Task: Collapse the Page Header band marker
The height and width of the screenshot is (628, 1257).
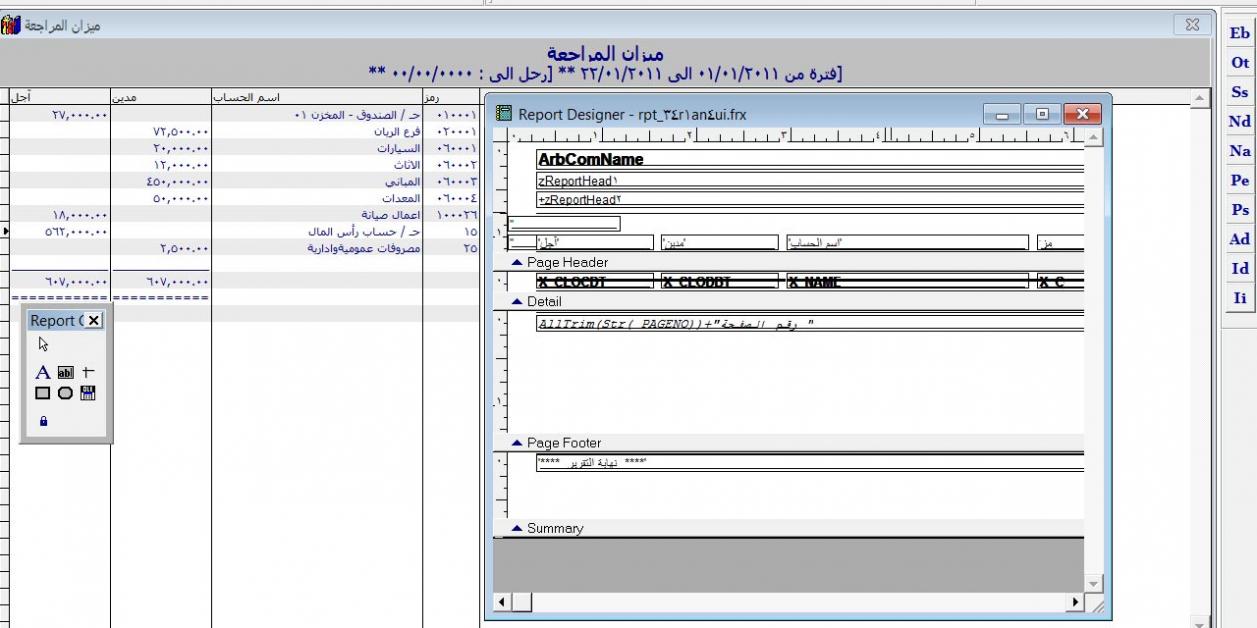Action: pos(517,262)
